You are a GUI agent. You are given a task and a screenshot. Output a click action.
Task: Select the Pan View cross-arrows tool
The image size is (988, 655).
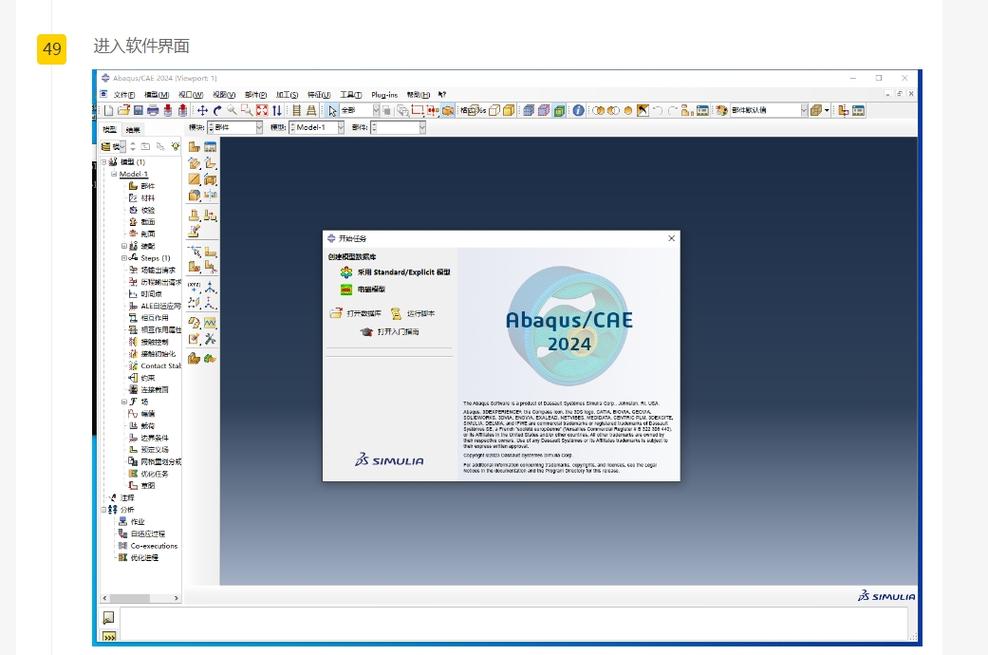(202, 110)
